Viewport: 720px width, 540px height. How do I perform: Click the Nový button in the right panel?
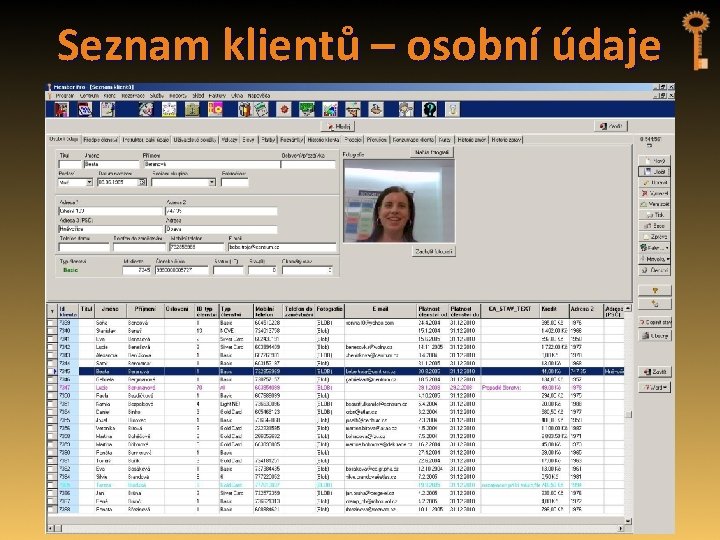pos(655,161)
